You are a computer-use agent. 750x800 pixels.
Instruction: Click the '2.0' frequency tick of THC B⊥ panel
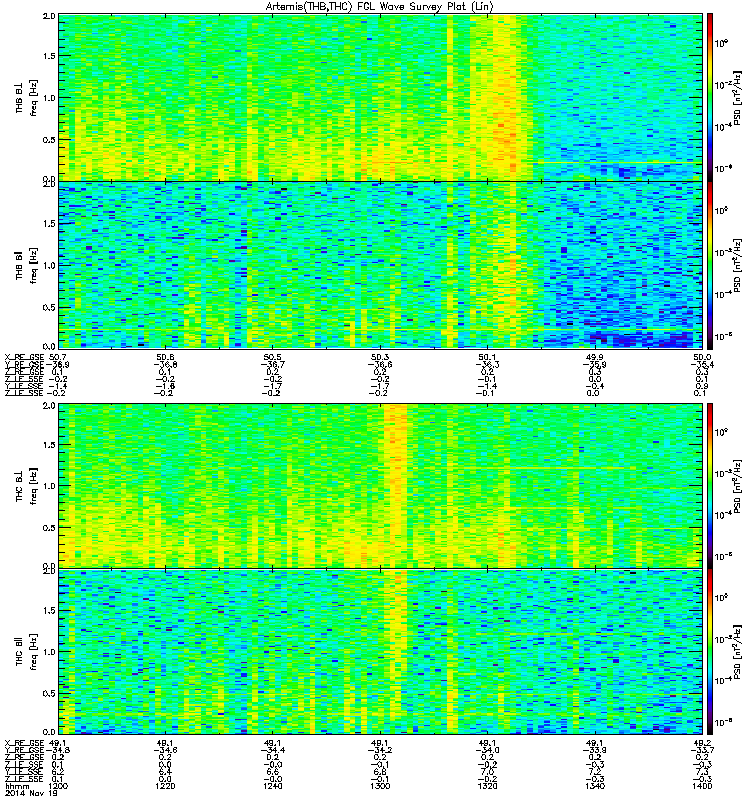pyautogui.click(x=49, y=406)
